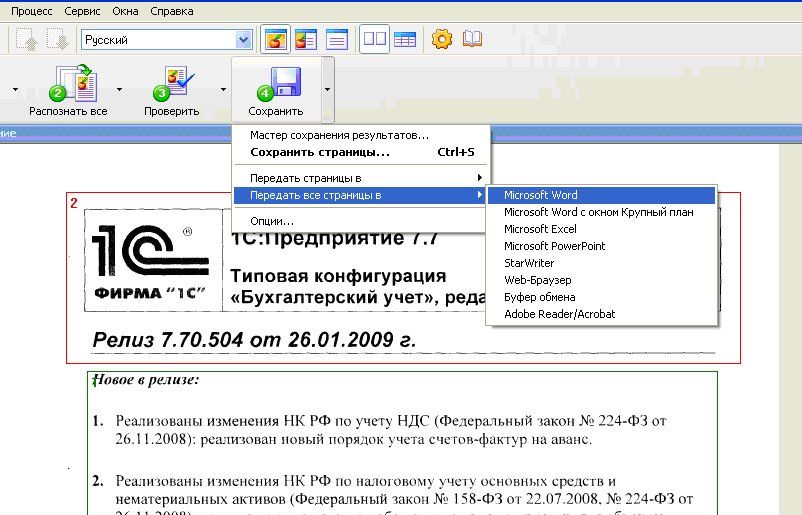The height and width of the screenshot is (515, 802).
Task: Open the Сервис menu
Action: [x=81, y=11]
